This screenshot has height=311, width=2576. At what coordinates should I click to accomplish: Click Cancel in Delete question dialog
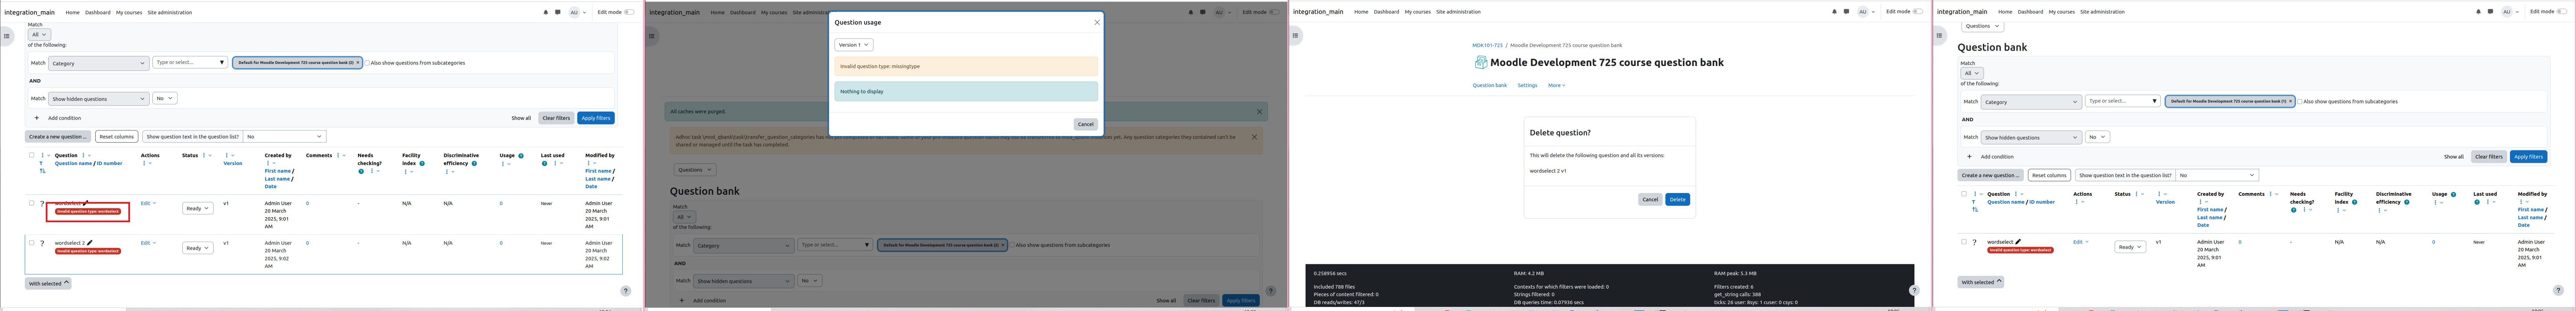click(x=1650, y=199)
